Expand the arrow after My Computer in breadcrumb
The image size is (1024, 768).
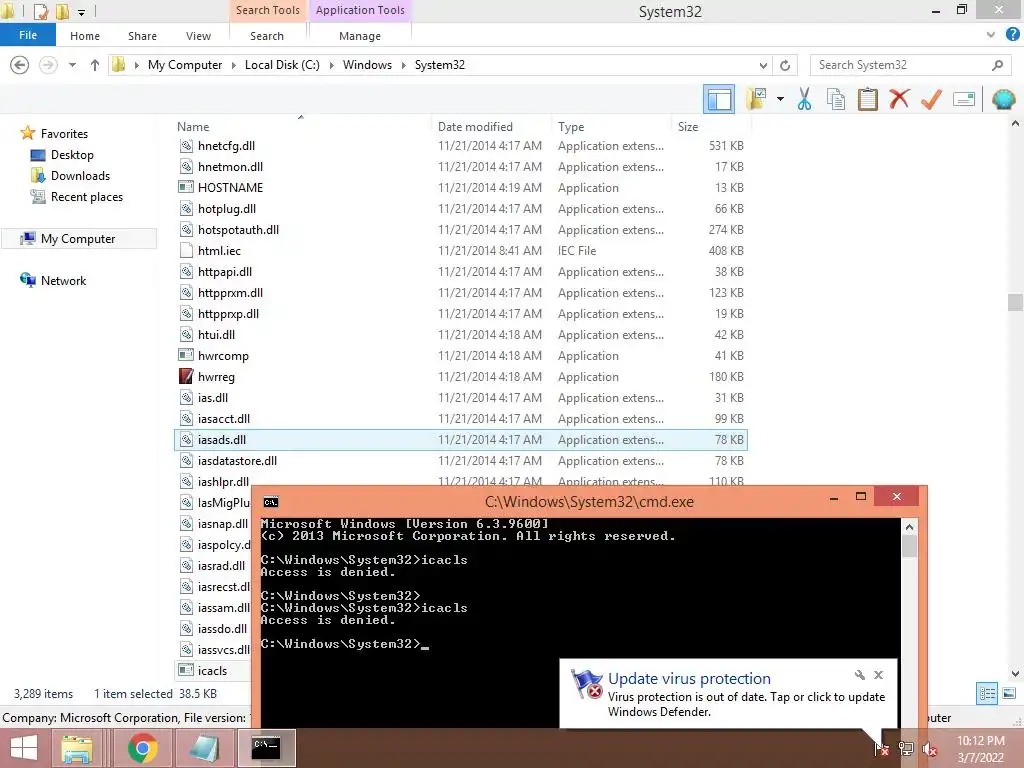click(234, 65)
